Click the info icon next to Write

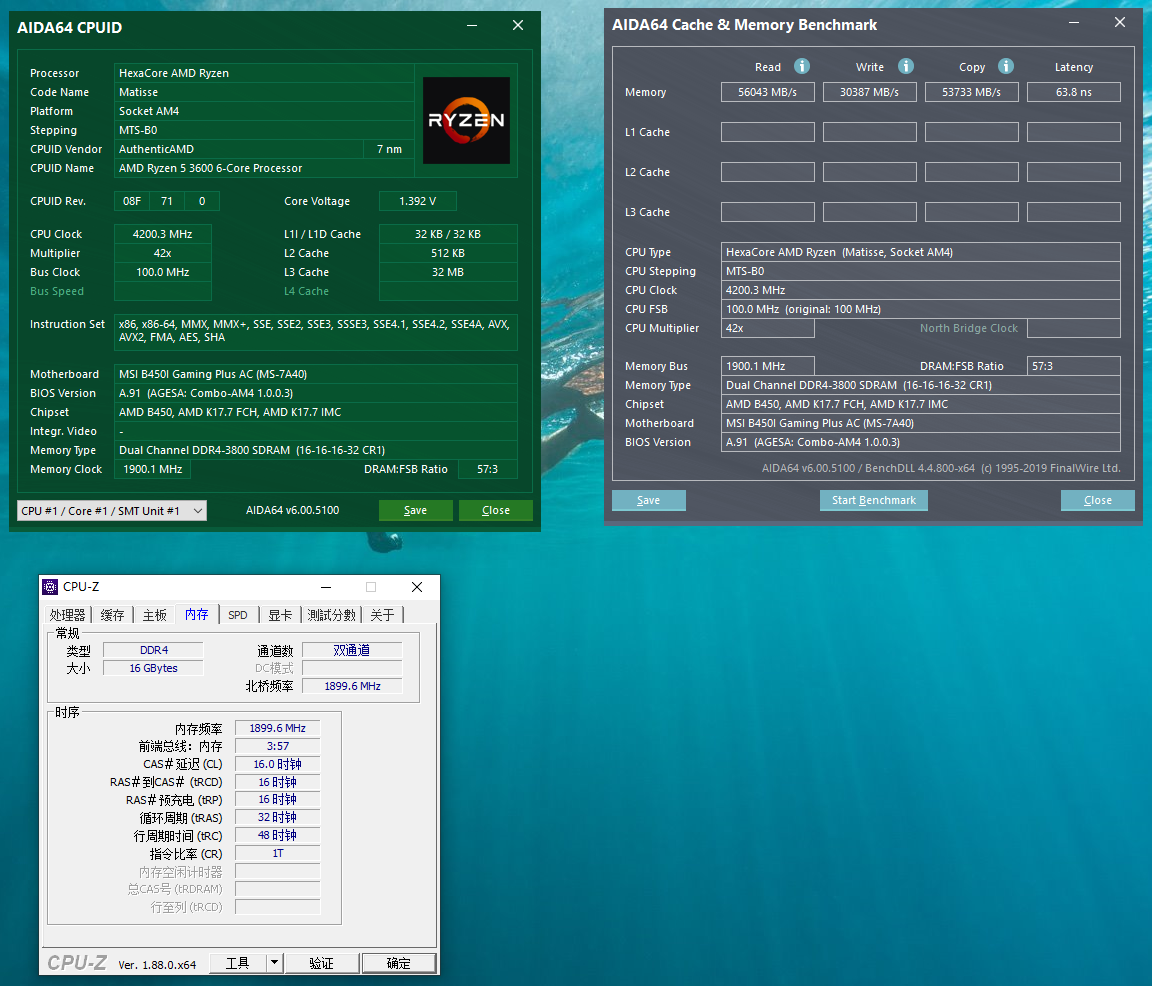(906, 66)
